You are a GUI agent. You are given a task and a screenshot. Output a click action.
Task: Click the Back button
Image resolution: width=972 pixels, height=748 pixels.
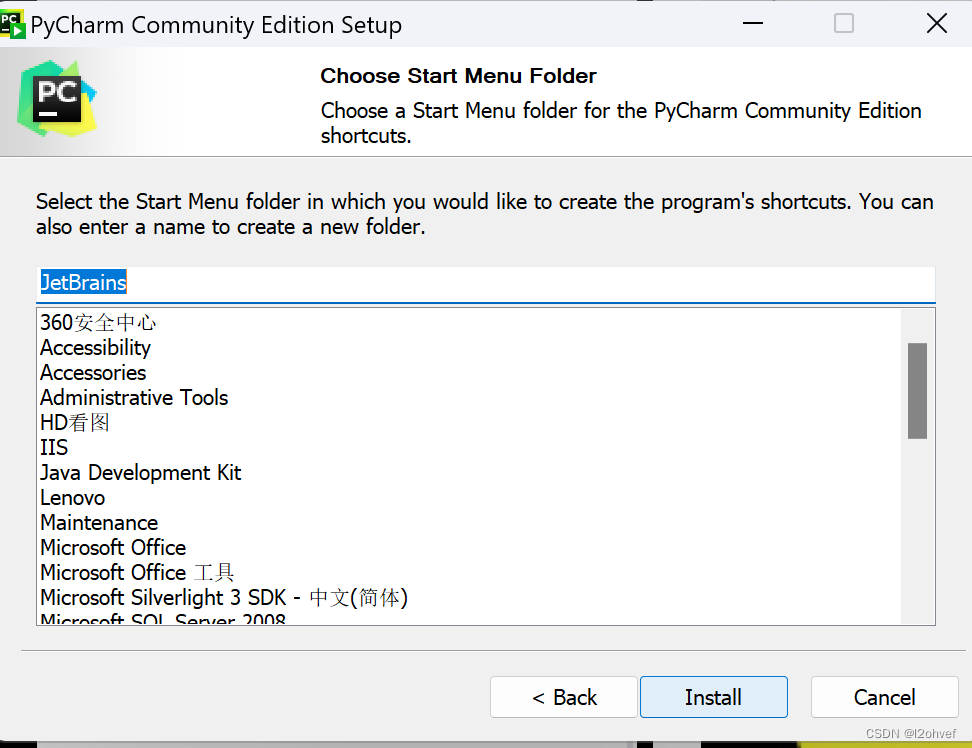point(563,697)
